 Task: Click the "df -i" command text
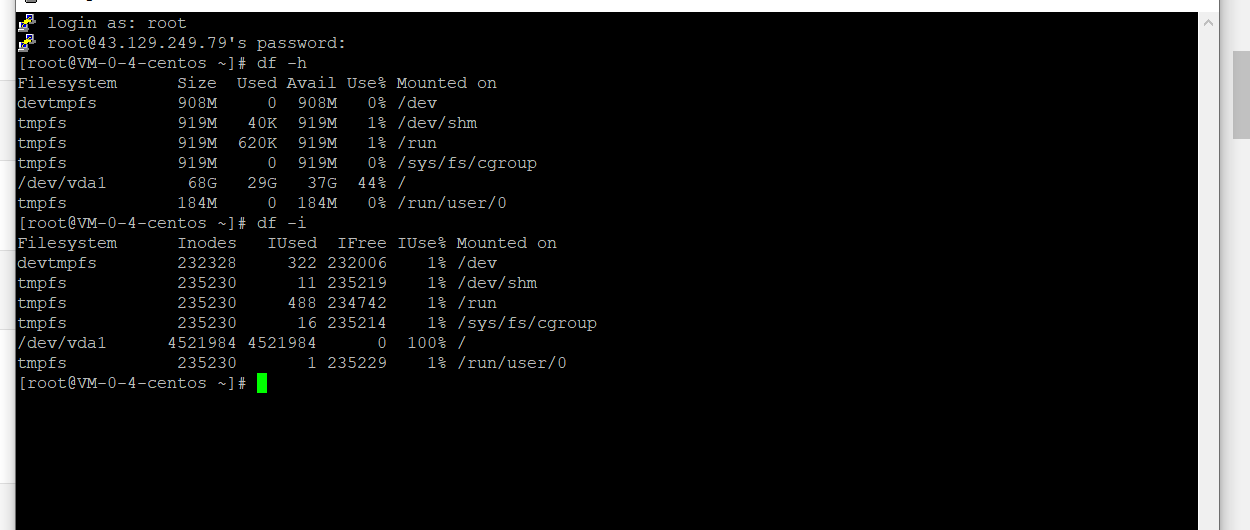click(282, 223)
